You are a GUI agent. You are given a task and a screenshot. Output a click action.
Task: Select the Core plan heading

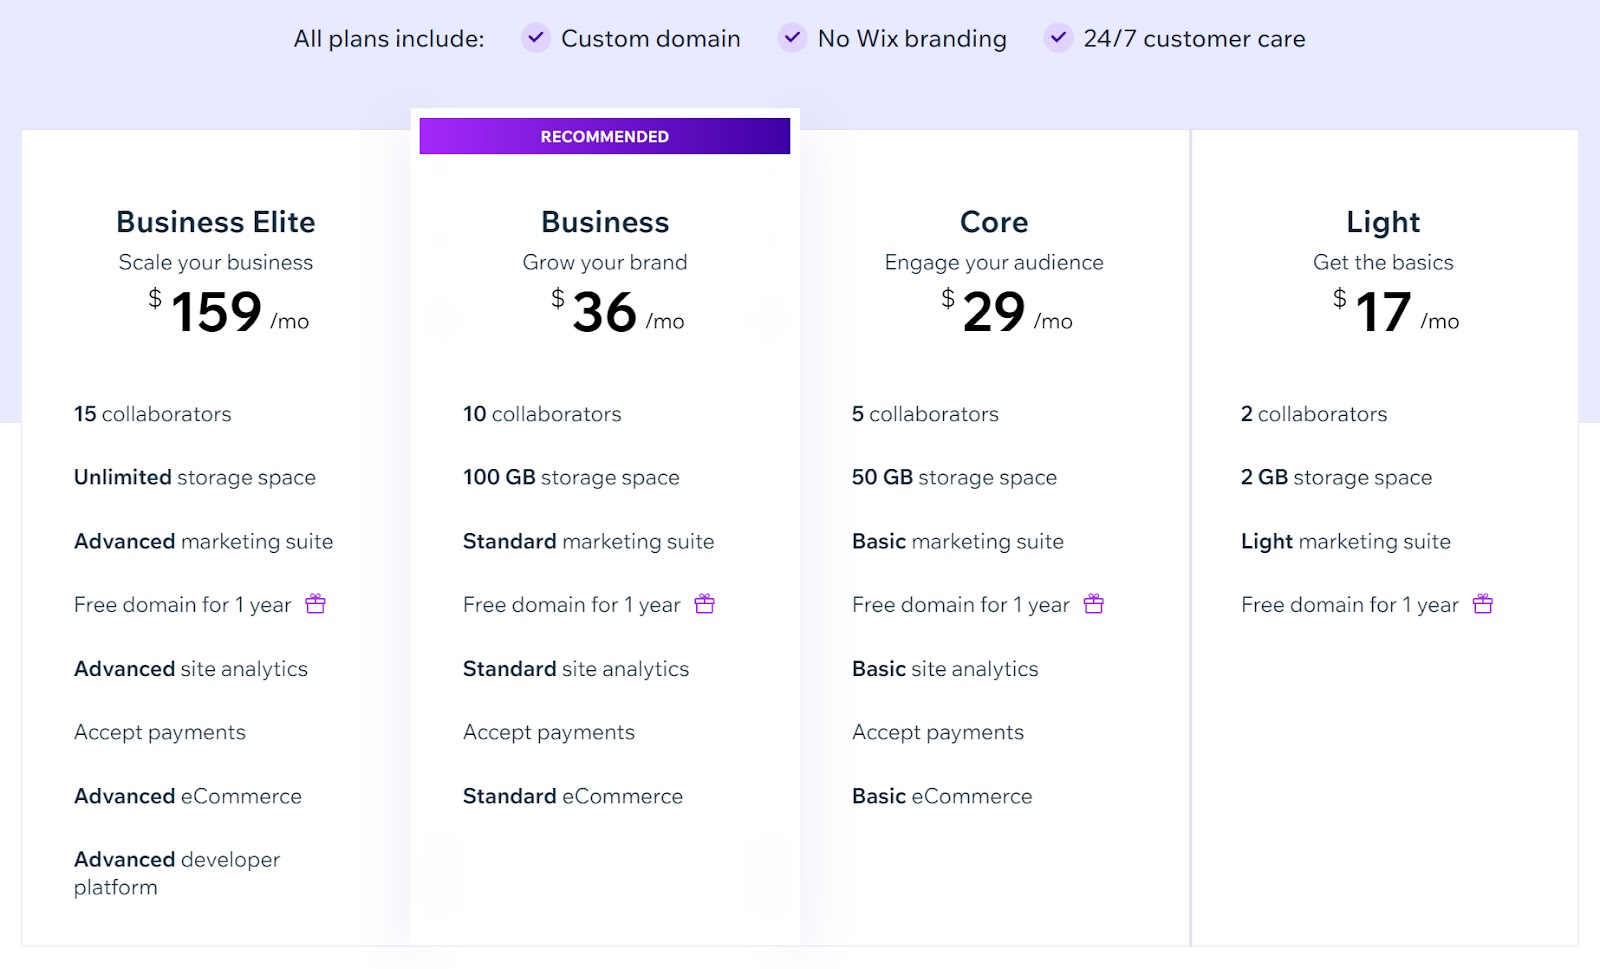994,222
